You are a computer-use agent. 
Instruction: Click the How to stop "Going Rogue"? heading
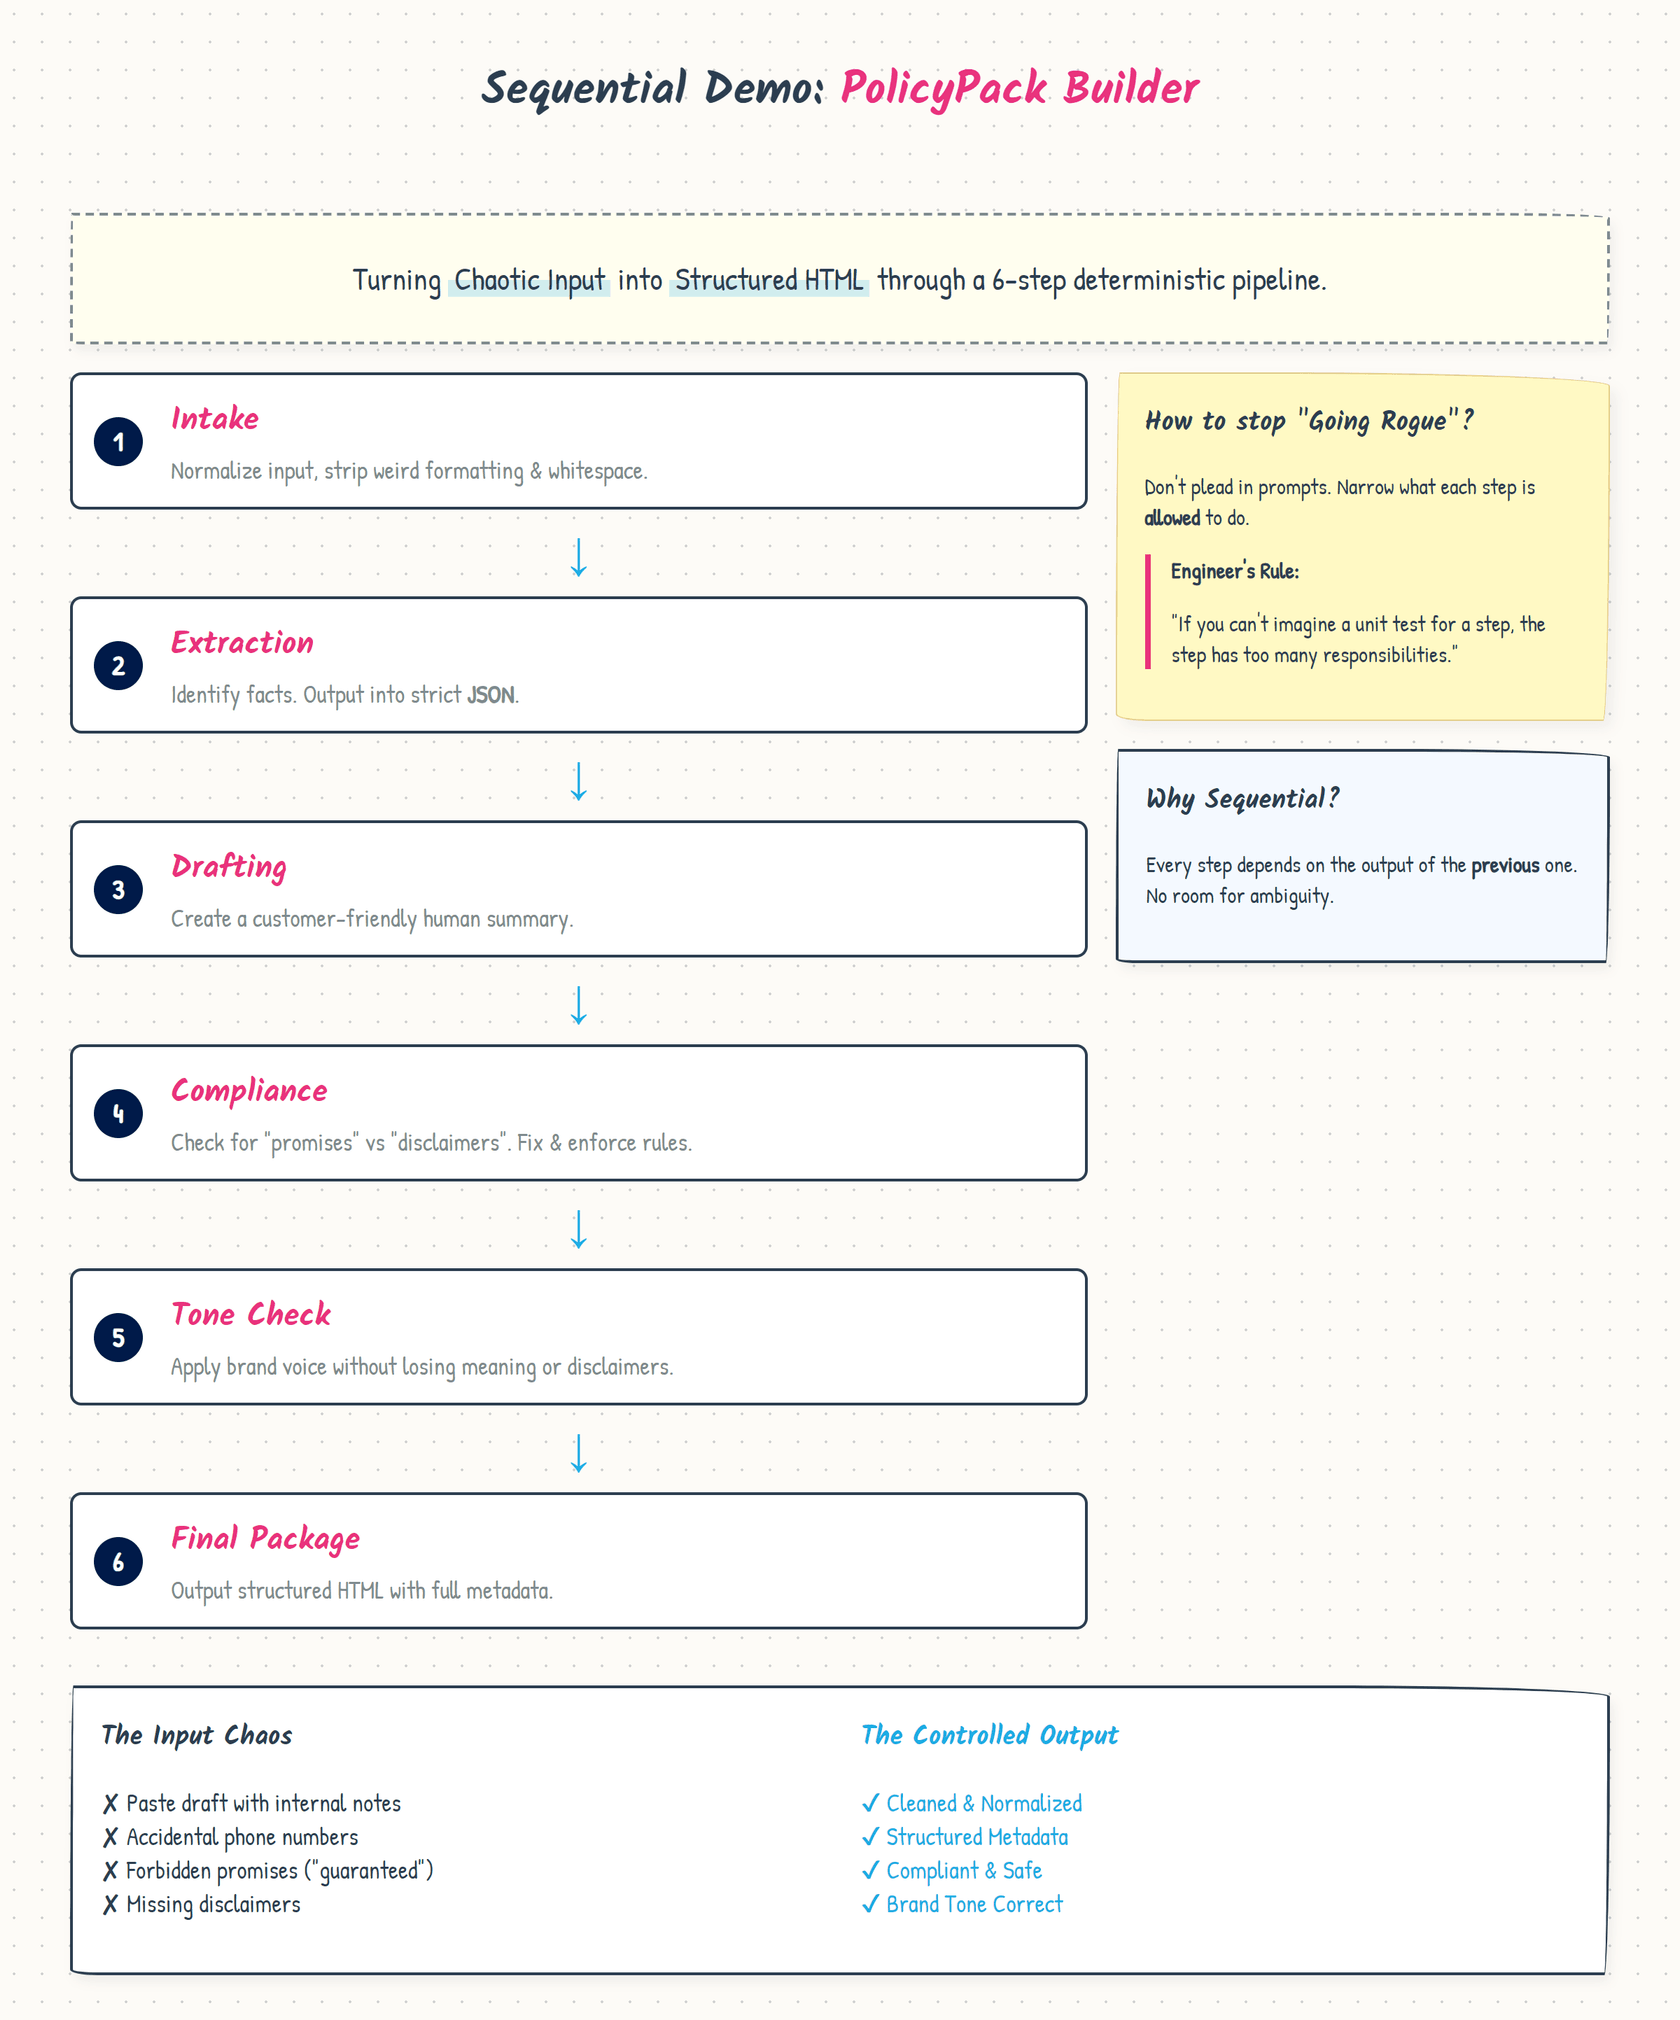click(x=1309, y=421)
